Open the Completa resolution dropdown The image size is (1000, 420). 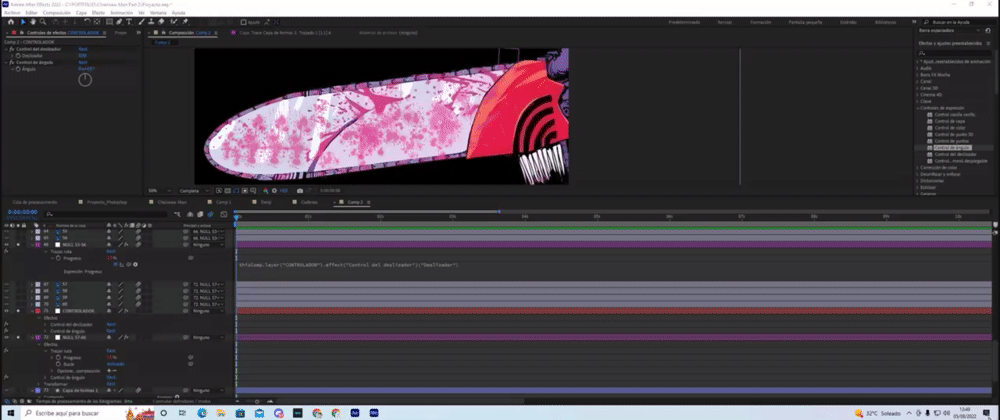193,191
